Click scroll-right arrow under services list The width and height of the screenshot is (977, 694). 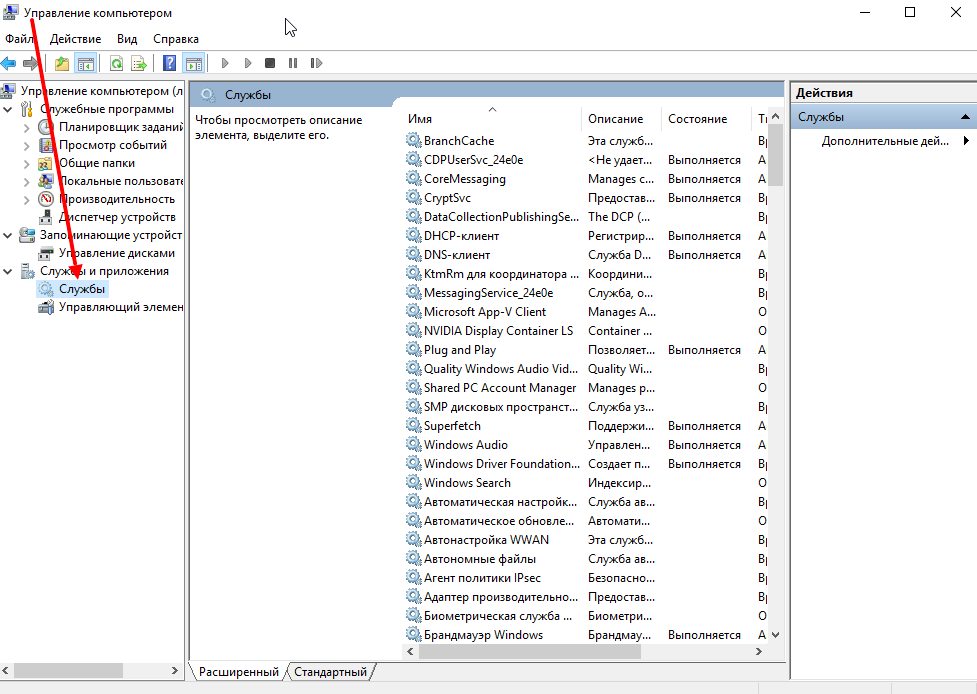(x=758, y=652)
